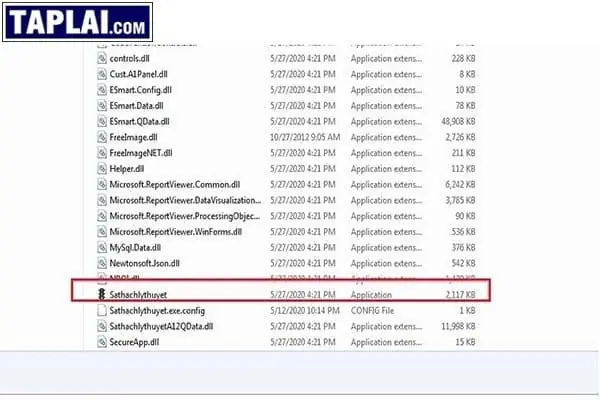Click the Sathachlythuyet traffic light application icon
Screen dimensions: 600x400
point(100,294)
